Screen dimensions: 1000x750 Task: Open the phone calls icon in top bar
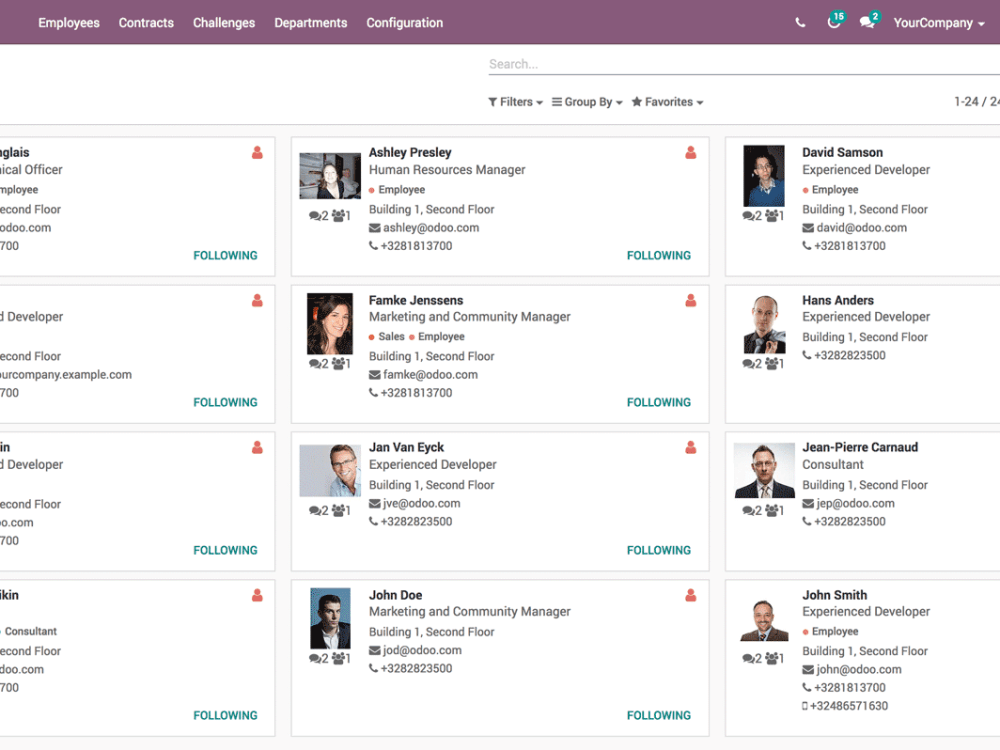tap(800, 22)
